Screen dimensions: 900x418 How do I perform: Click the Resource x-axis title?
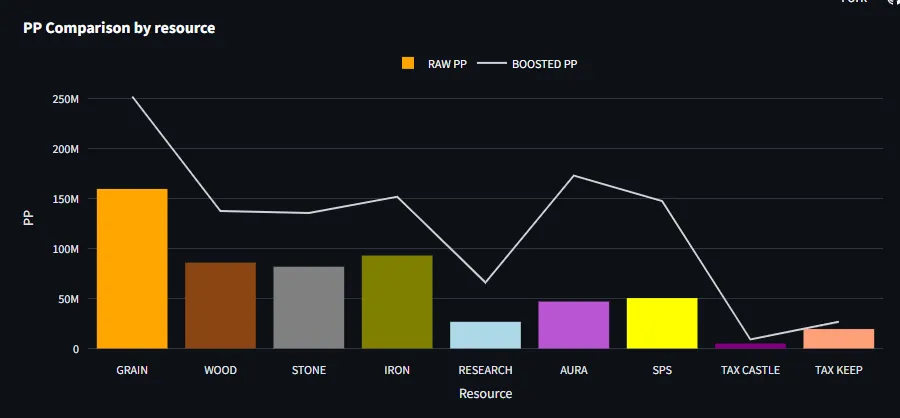(486, 394)
